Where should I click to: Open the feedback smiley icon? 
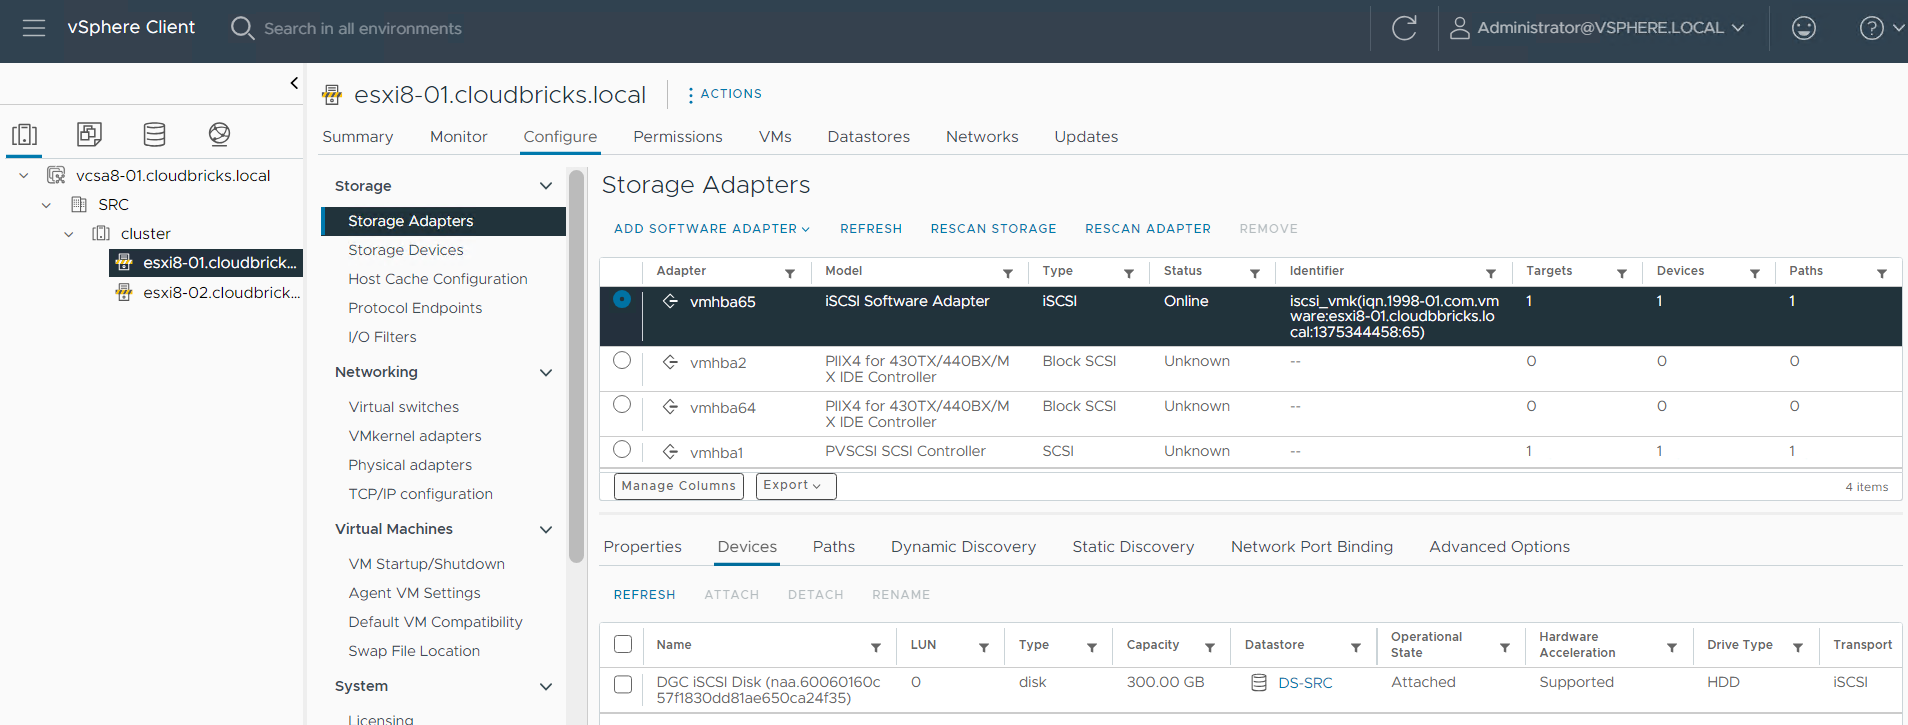click(1803, 28)
